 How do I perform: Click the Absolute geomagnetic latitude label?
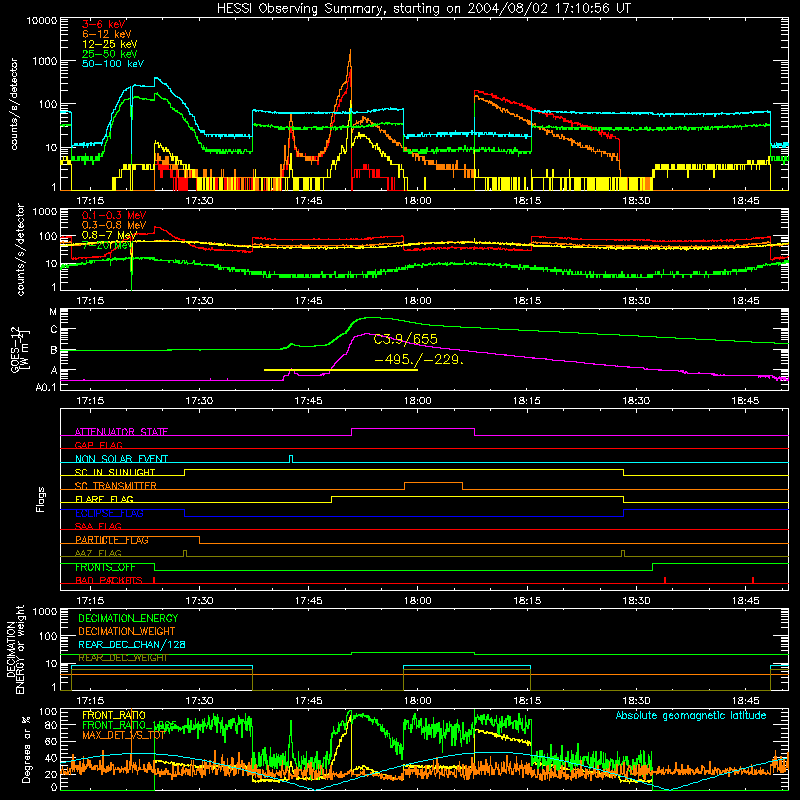coord(691,716)
